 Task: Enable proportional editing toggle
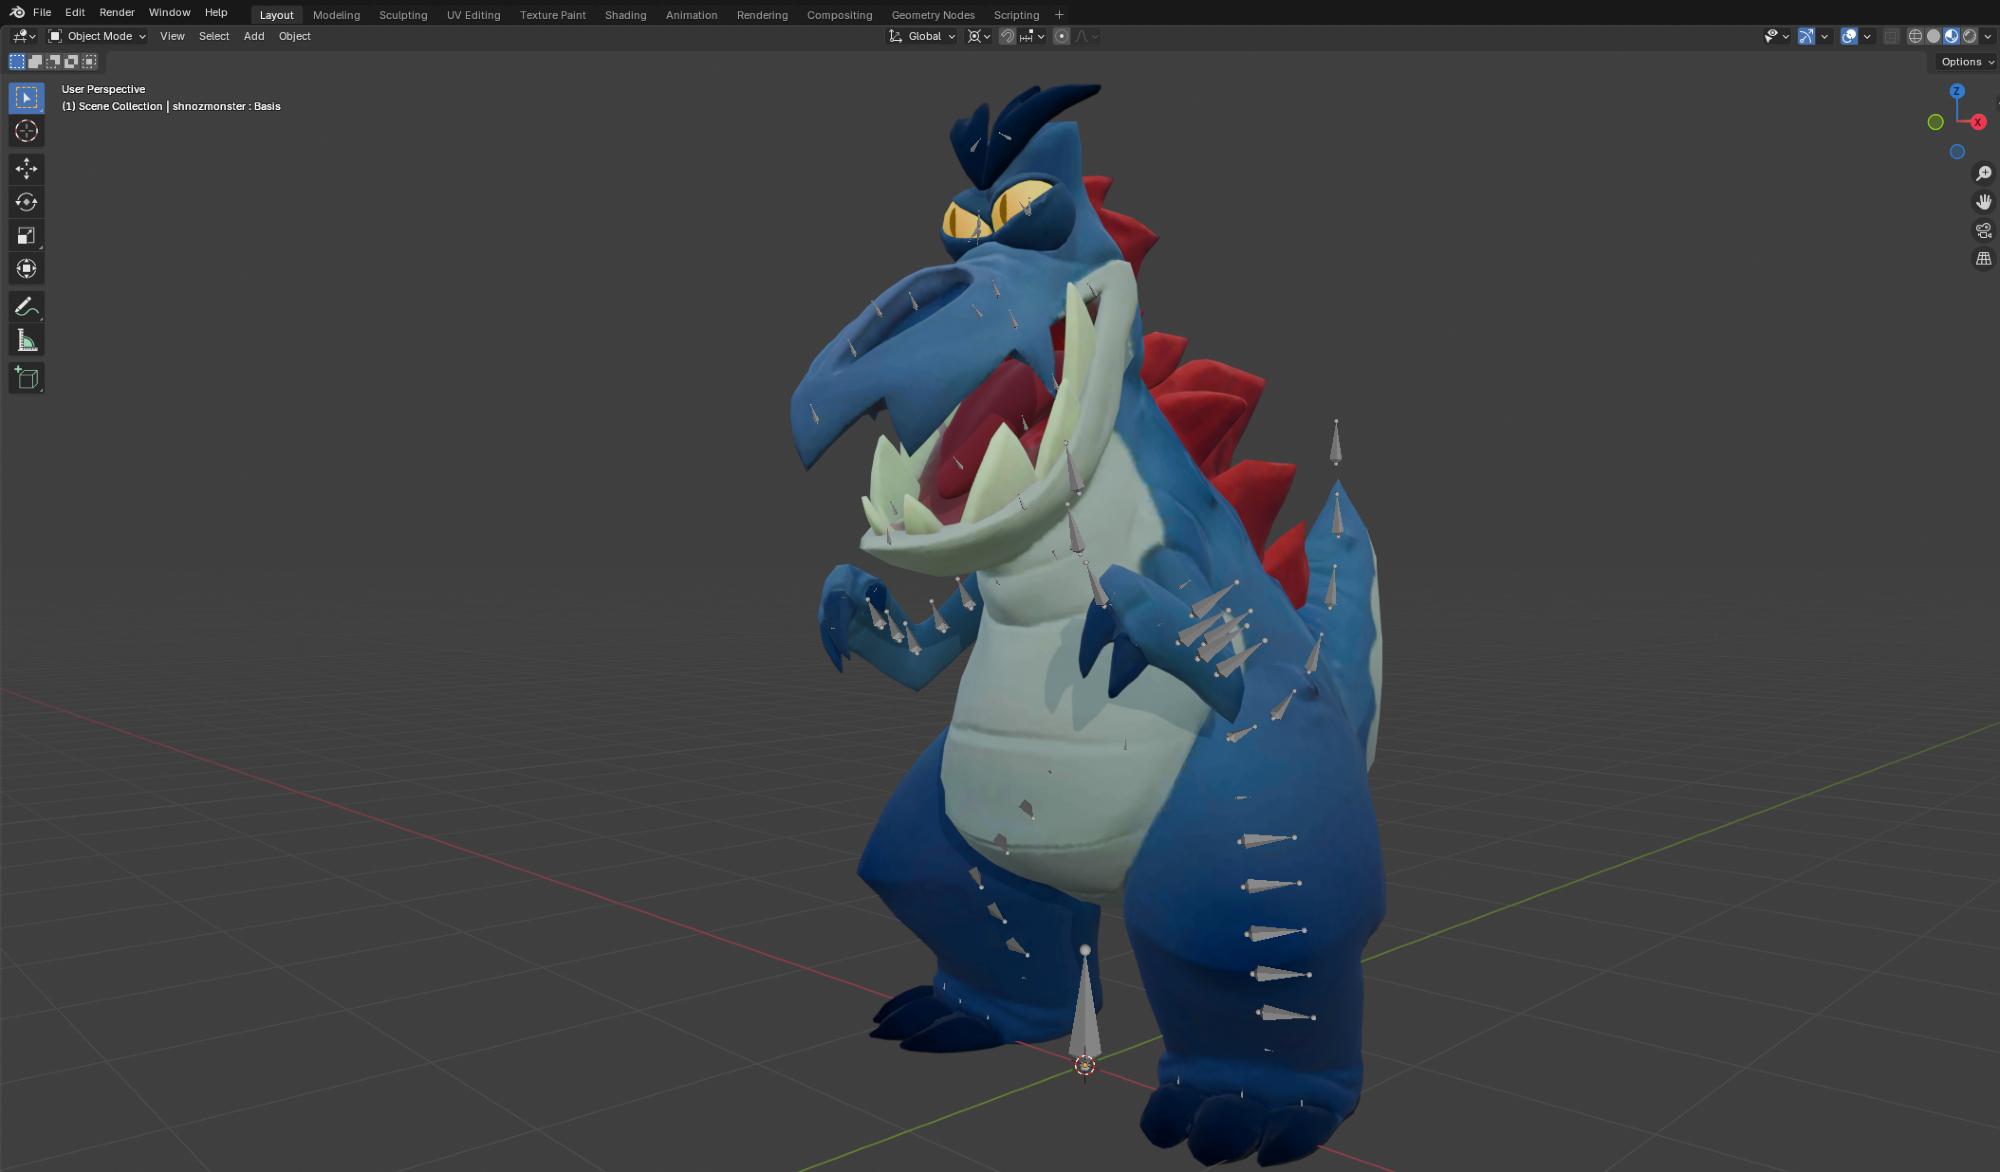(x=1062, y=36)
